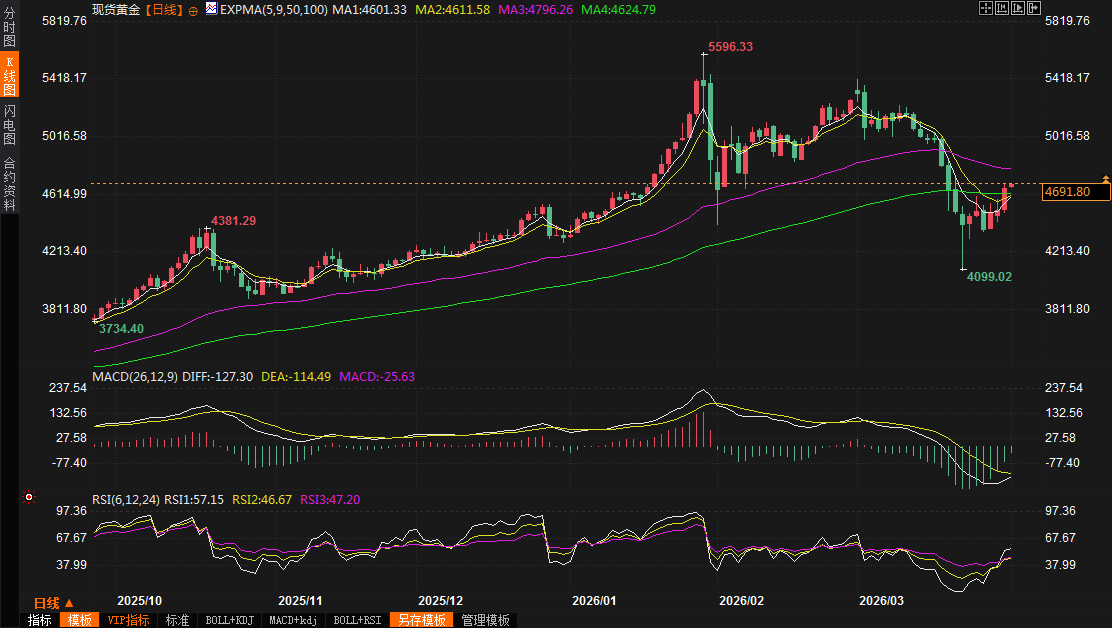Click the crosshair cursor icon in the top right
The height and width of the screenshot is (628, 1112).
click(x=986, y=8)
